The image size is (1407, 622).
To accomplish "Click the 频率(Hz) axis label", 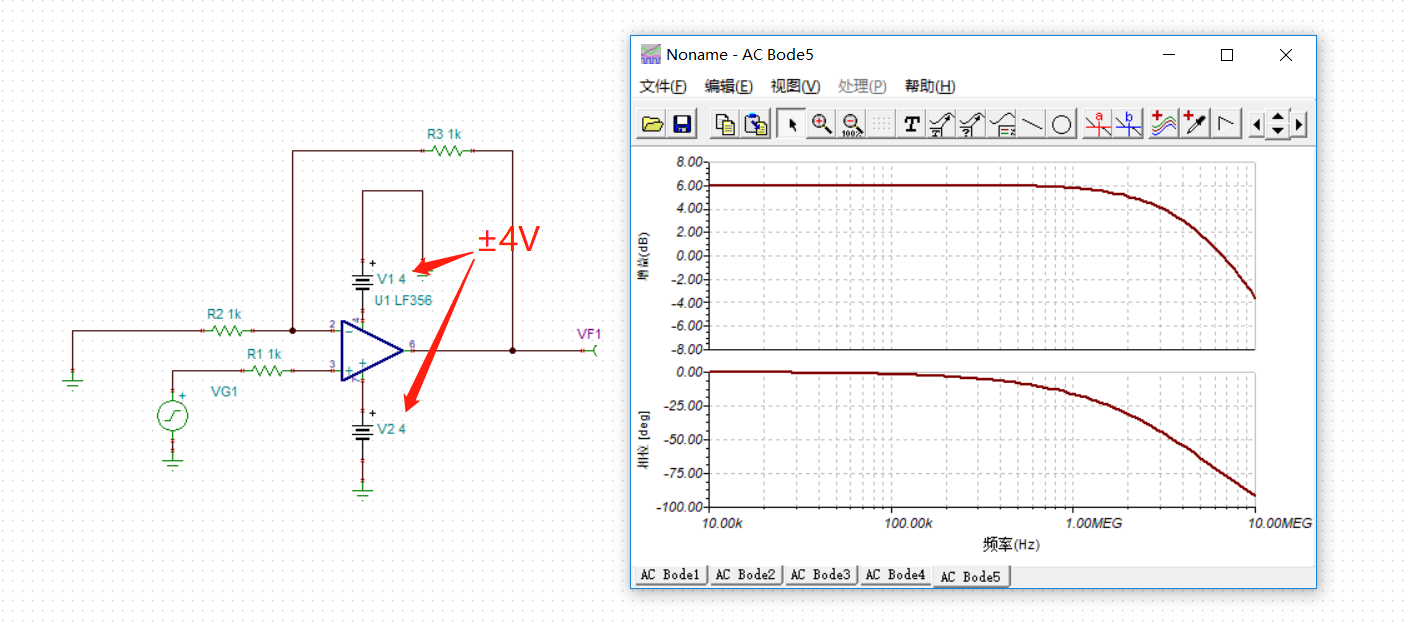I will 1011,545.
